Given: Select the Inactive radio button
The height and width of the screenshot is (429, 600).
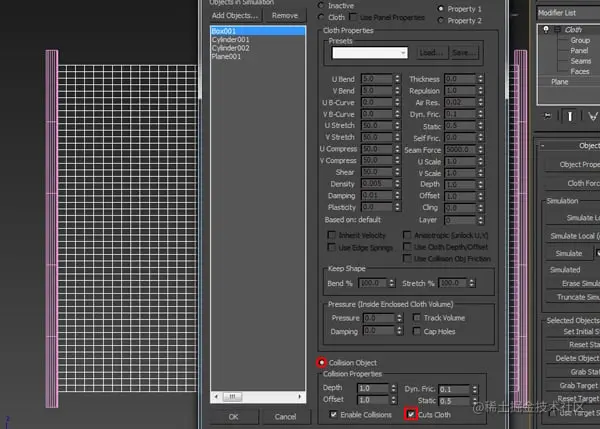Looking at the screenshot, I should coord(321,5).
